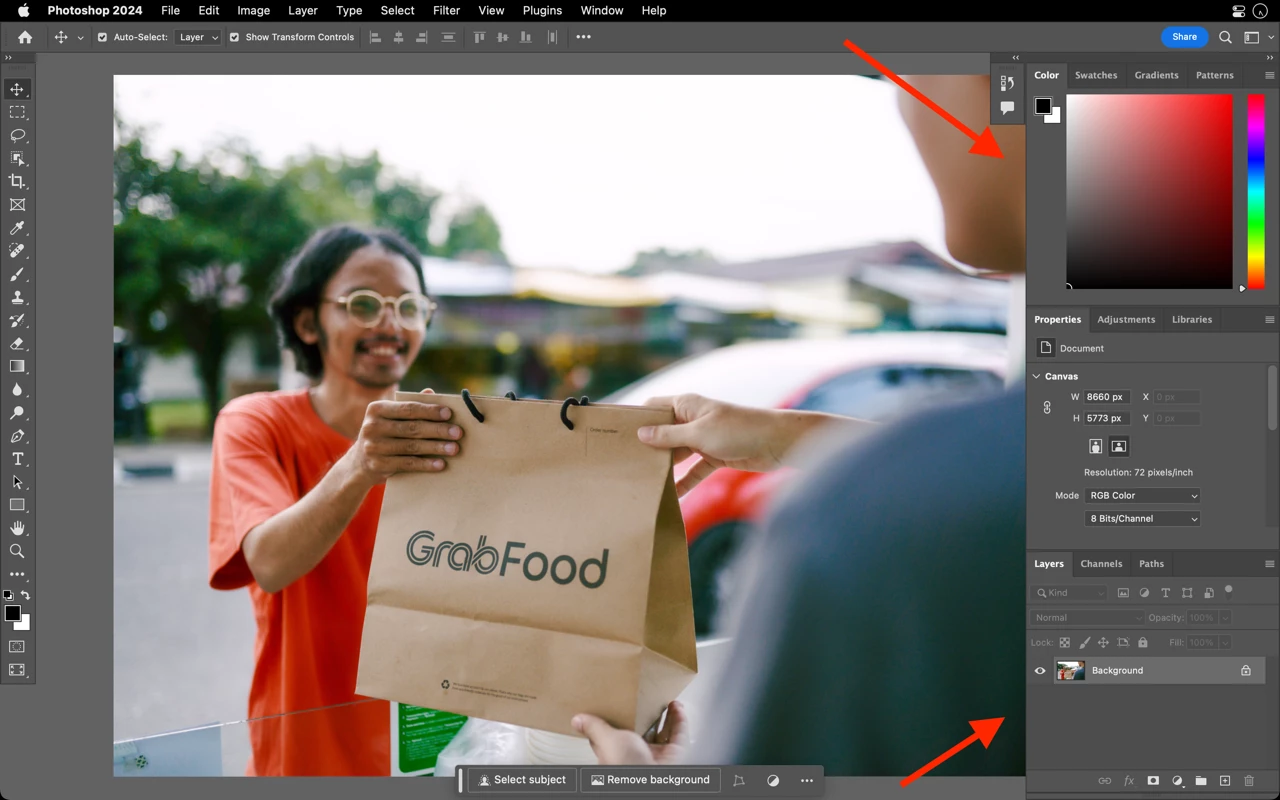Image resolution: width=1280 pixels, height=800 pixels.
Task: Switch to the Paths tab
Action: pos(1151,564)
